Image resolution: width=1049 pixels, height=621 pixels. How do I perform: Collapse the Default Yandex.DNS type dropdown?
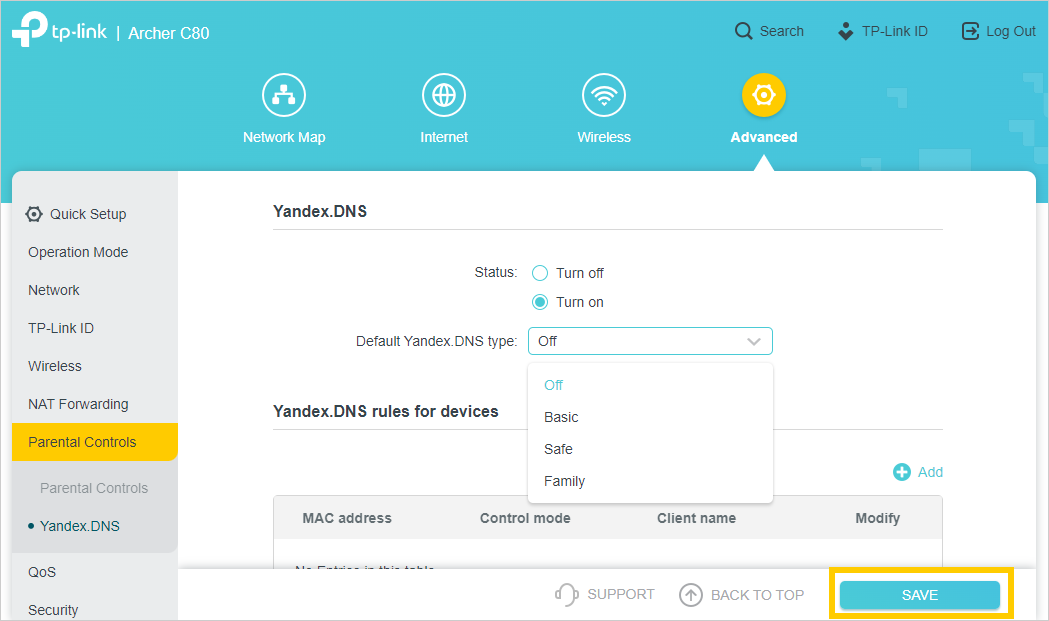[x=754, y=341]
